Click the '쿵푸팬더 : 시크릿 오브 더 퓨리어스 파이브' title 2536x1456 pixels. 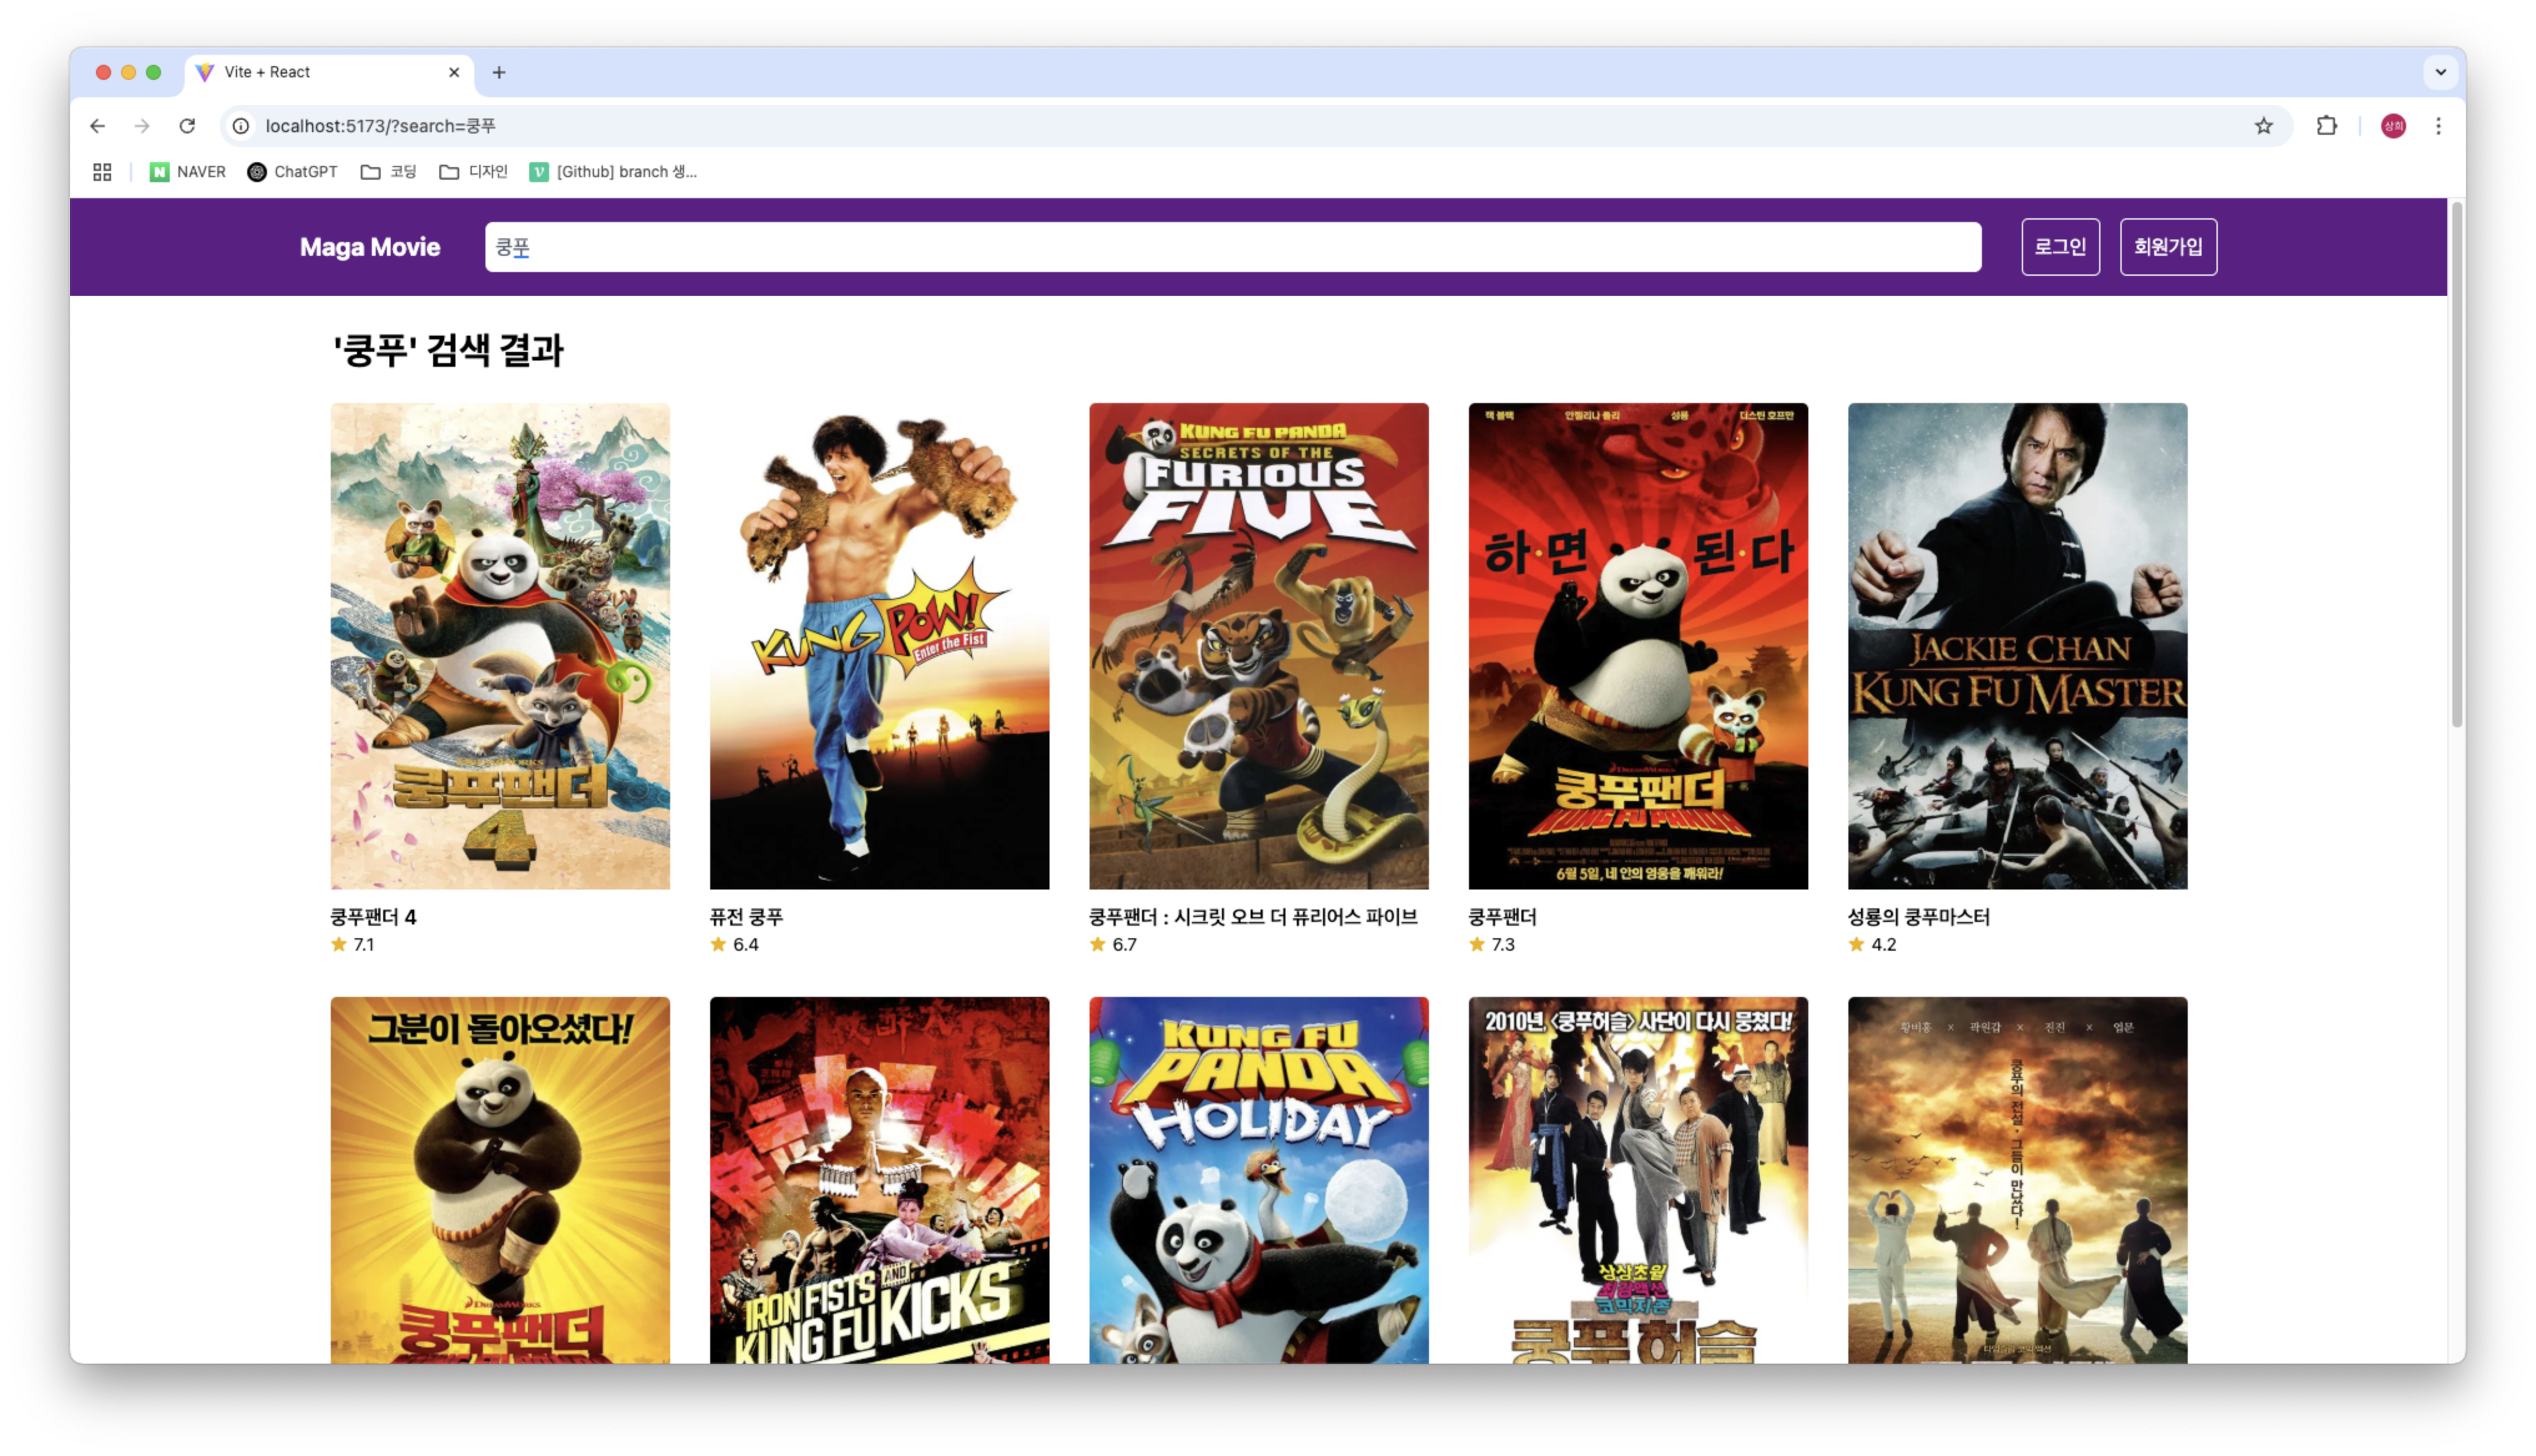click(1253, 917)
